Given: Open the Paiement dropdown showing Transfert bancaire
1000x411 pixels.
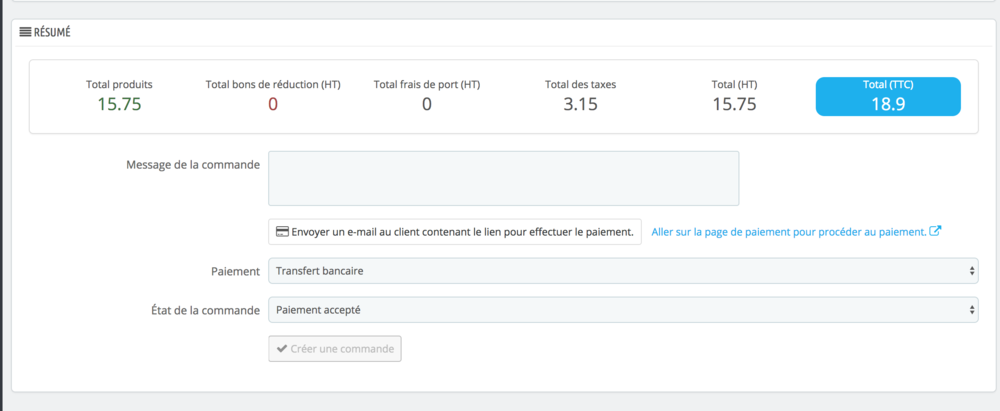Looking at the screenshot, I should (623, 270).
